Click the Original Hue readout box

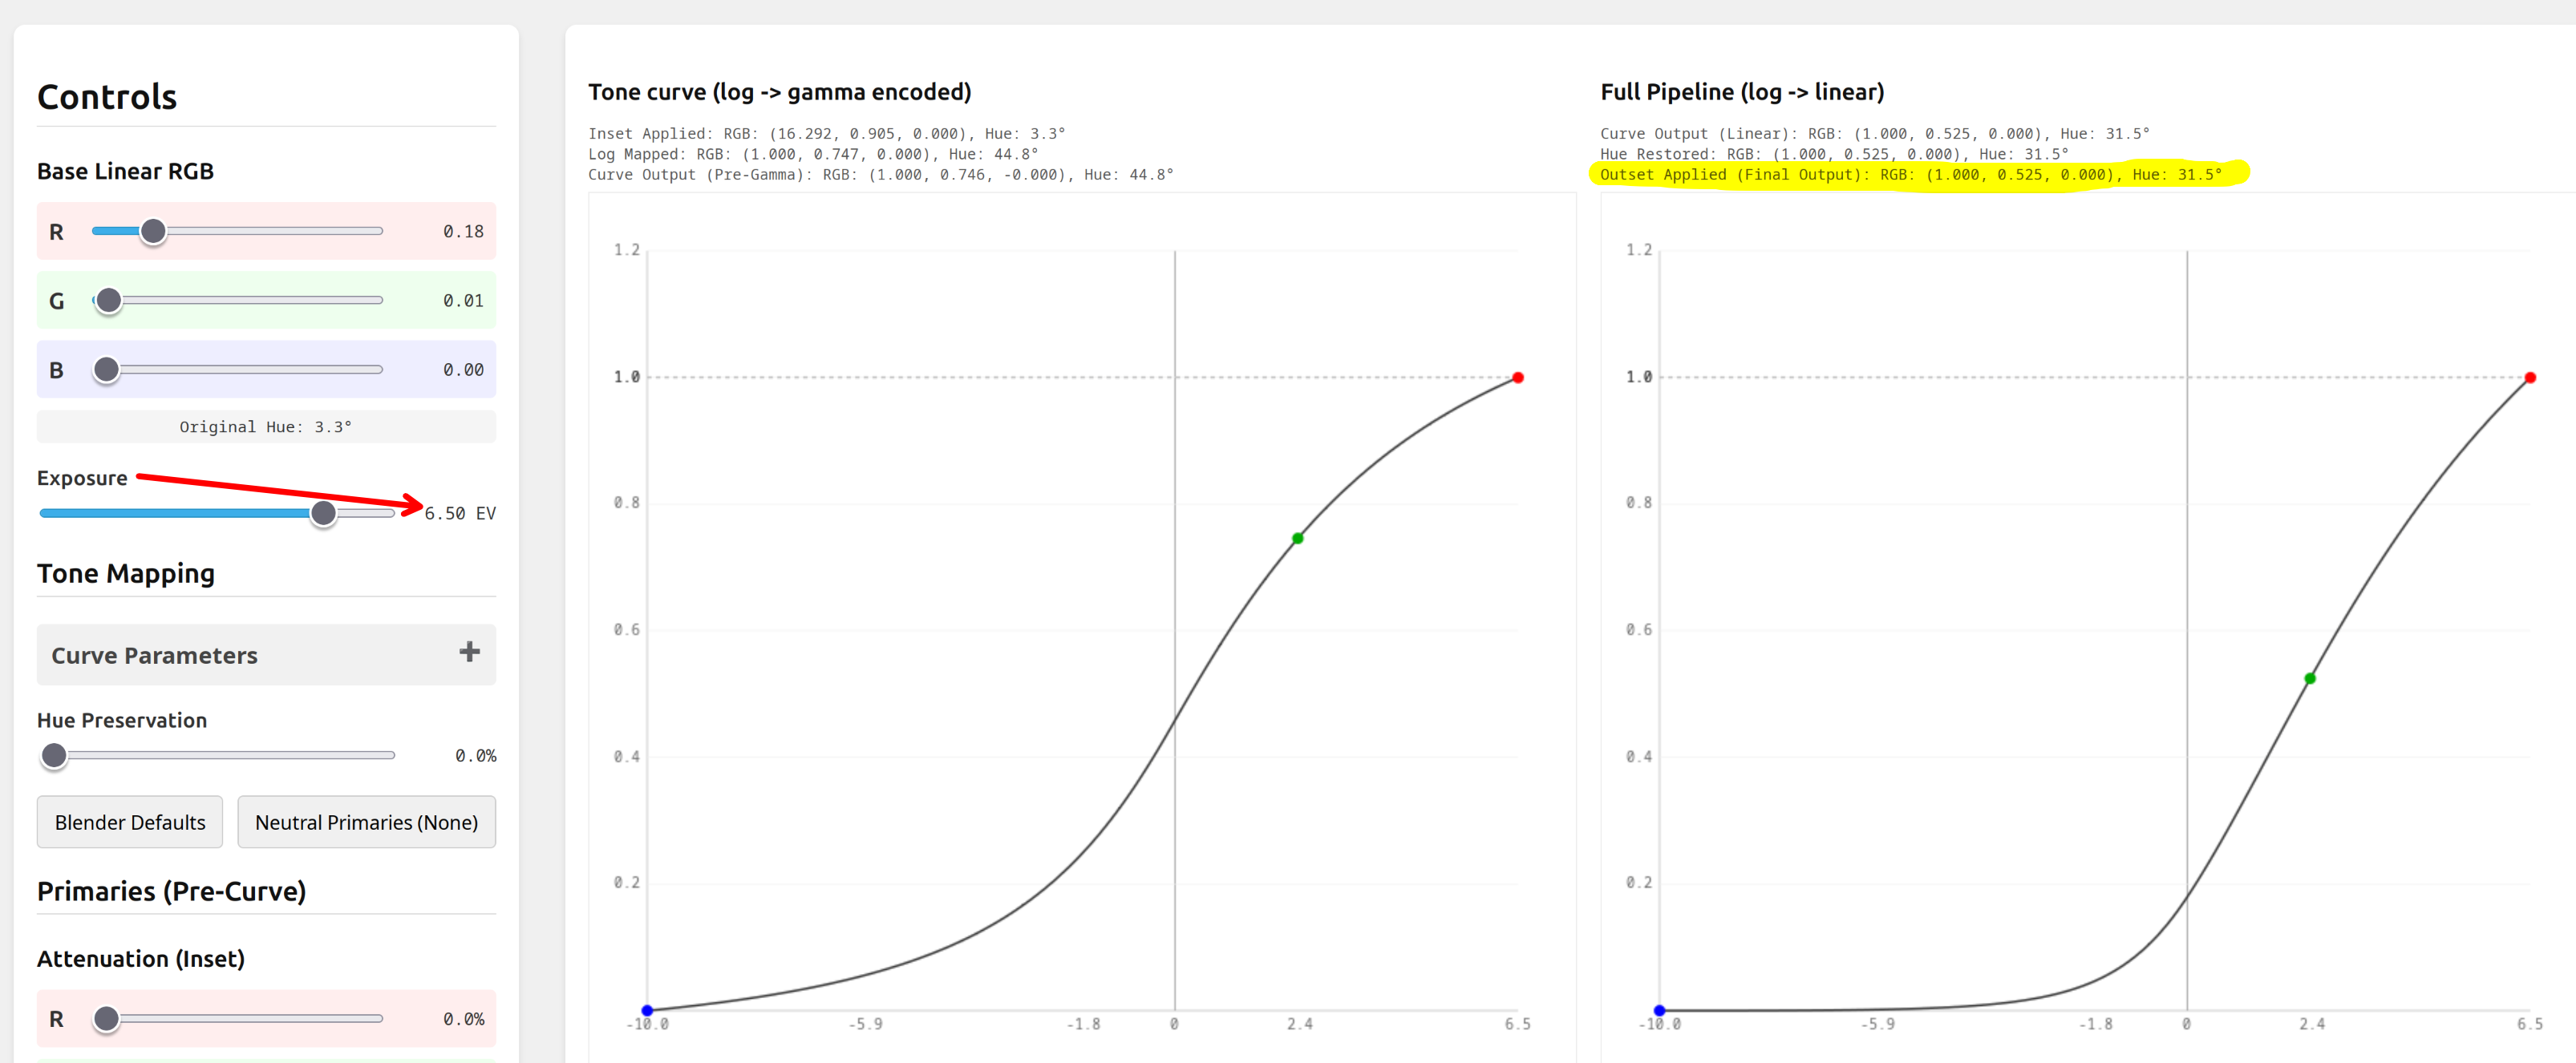pos(266,427)
